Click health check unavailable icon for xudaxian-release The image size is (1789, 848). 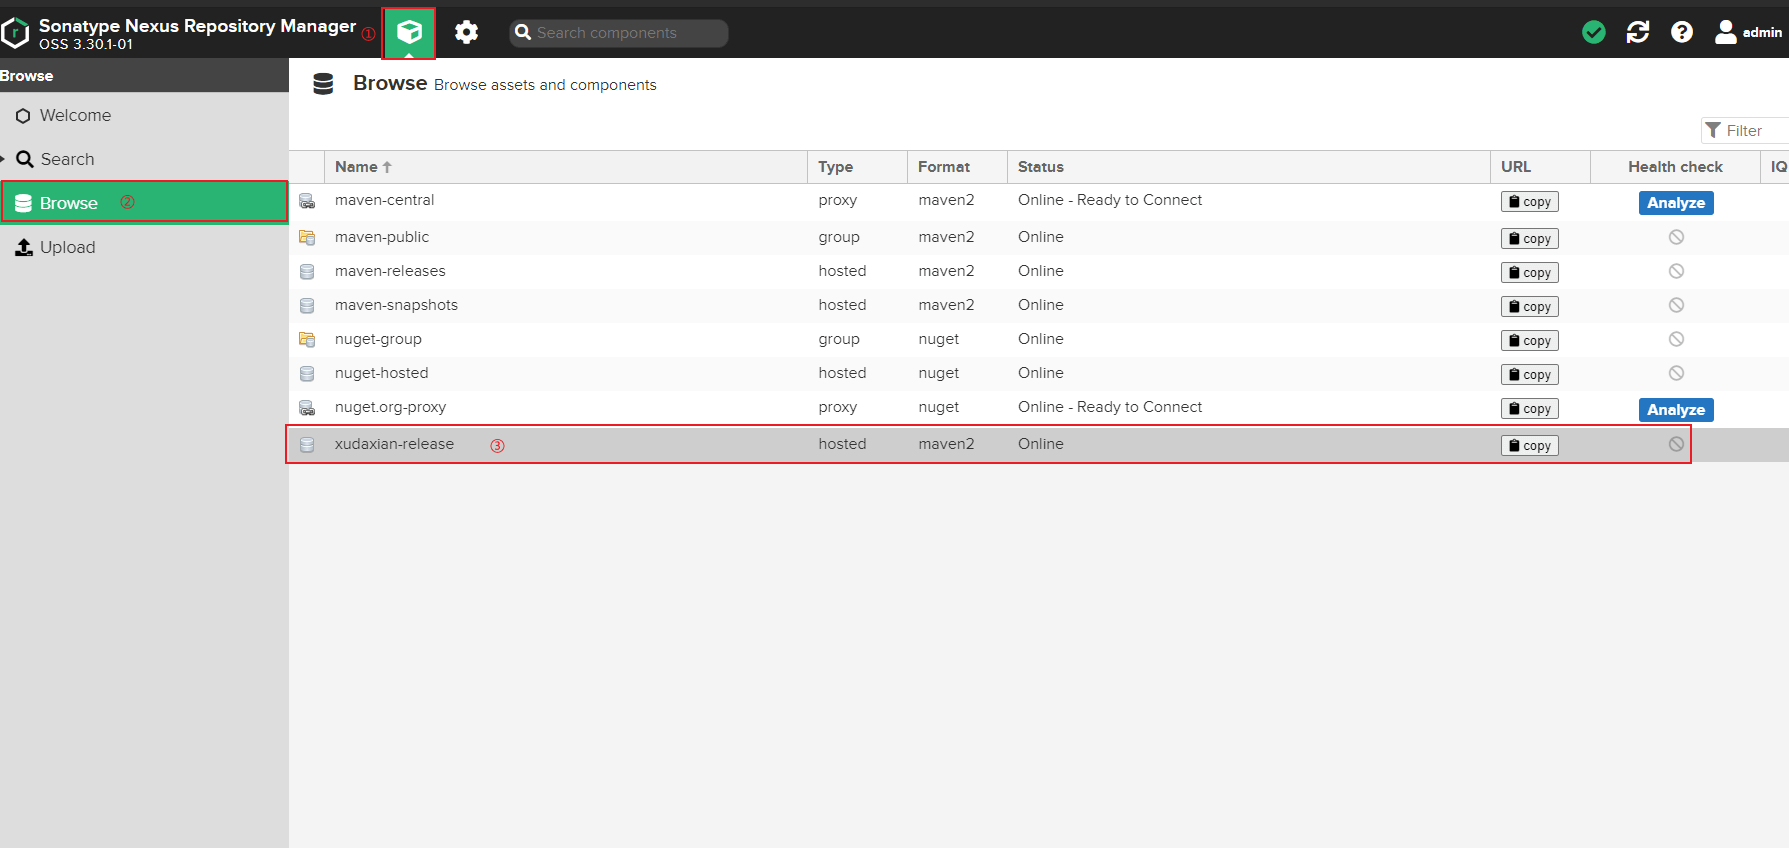pos(1676,444)
